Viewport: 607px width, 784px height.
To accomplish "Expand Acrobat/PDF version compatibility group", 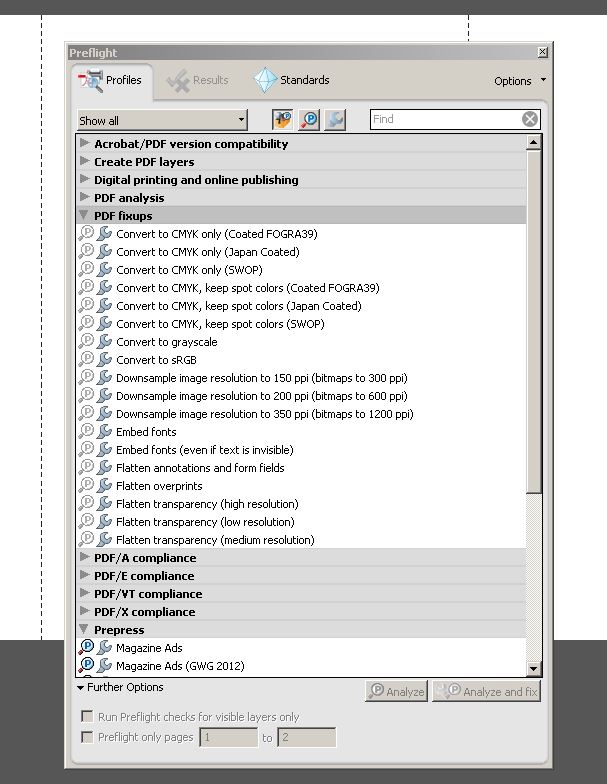I will click(x=84, y=143).
